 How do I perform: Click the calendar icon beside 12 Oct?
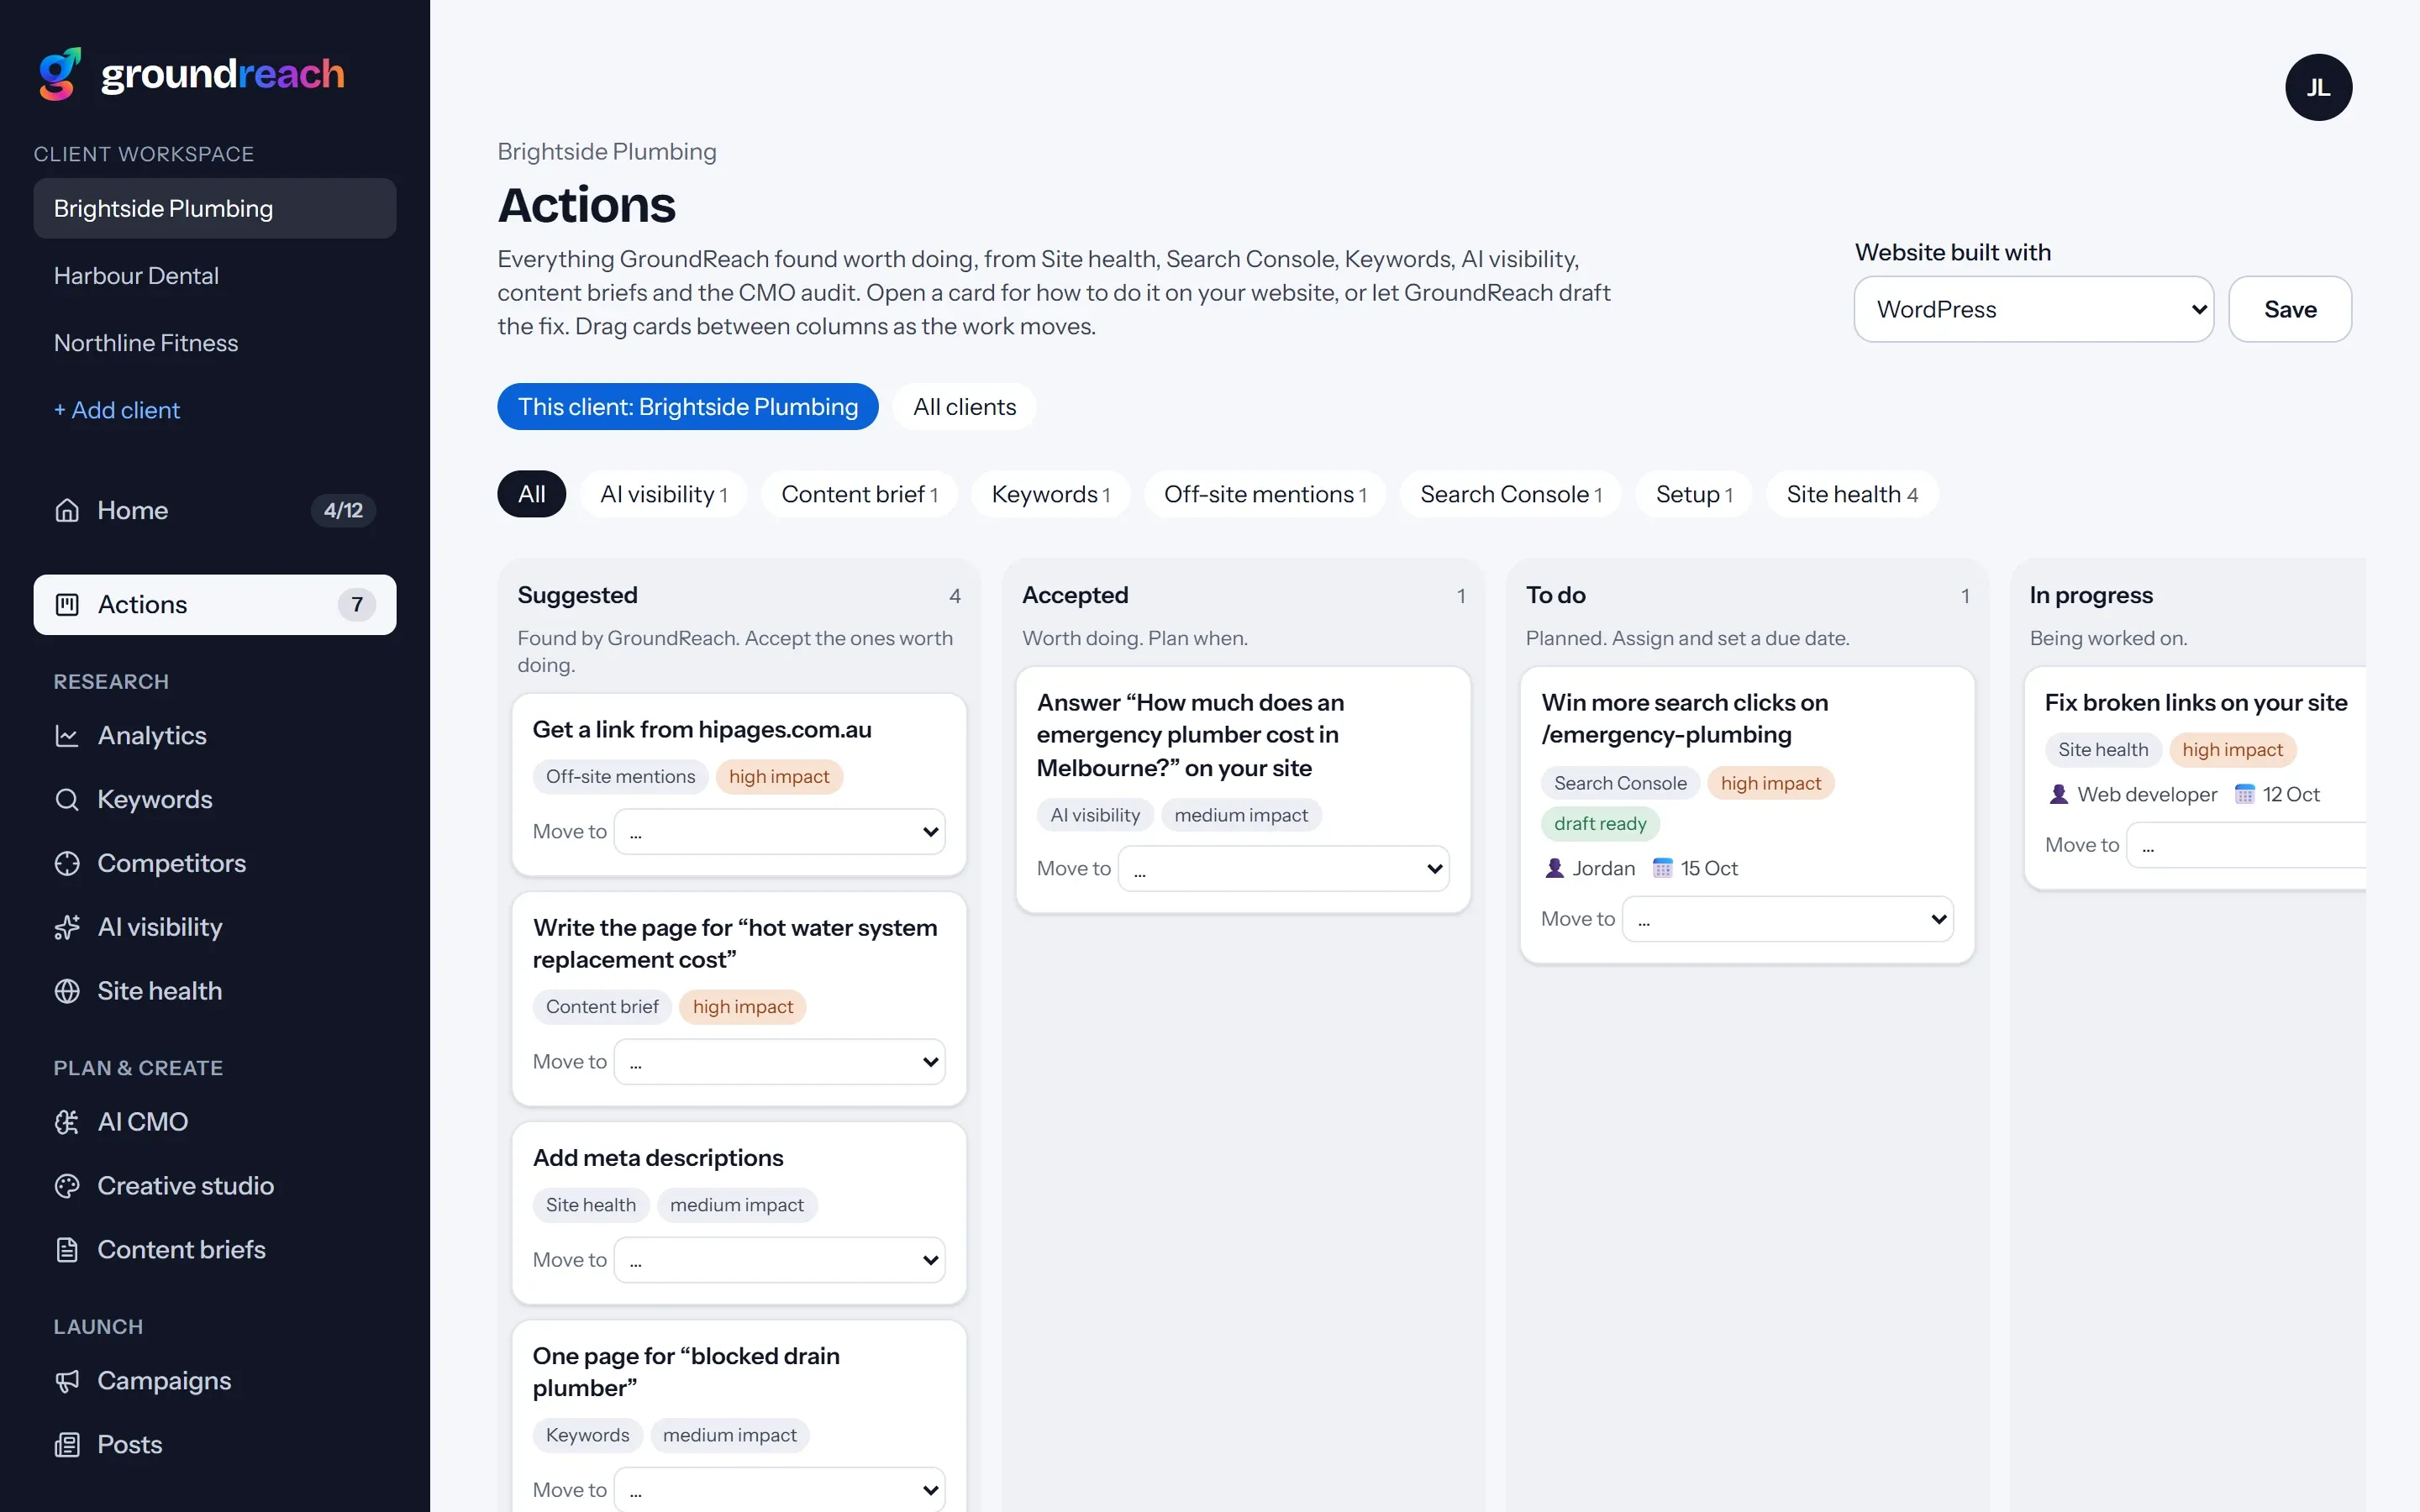point(2244,794)
